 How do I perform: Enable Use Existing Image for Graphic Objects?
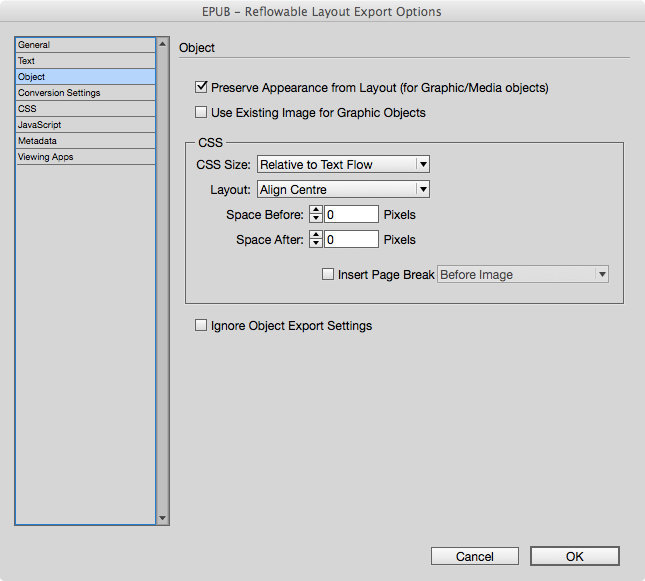click(201, 113)
